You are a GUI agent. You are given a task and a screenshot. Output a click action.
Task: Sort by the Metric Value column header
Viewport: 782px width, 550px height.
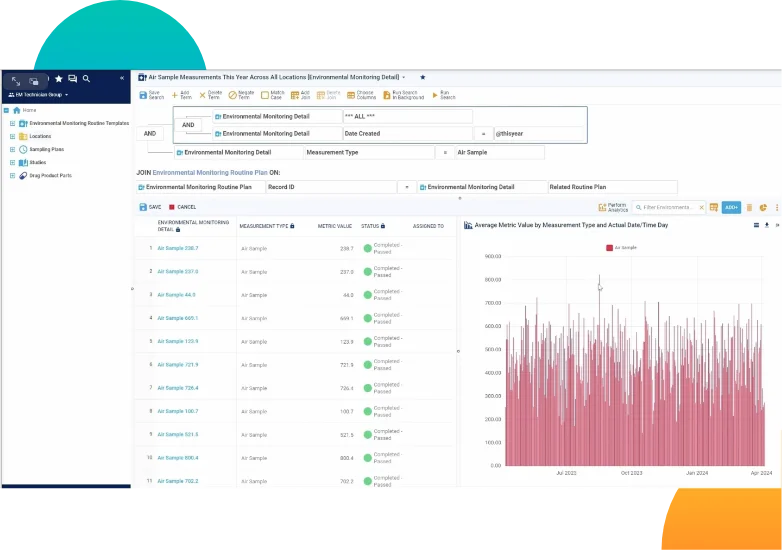coord(335,226)
